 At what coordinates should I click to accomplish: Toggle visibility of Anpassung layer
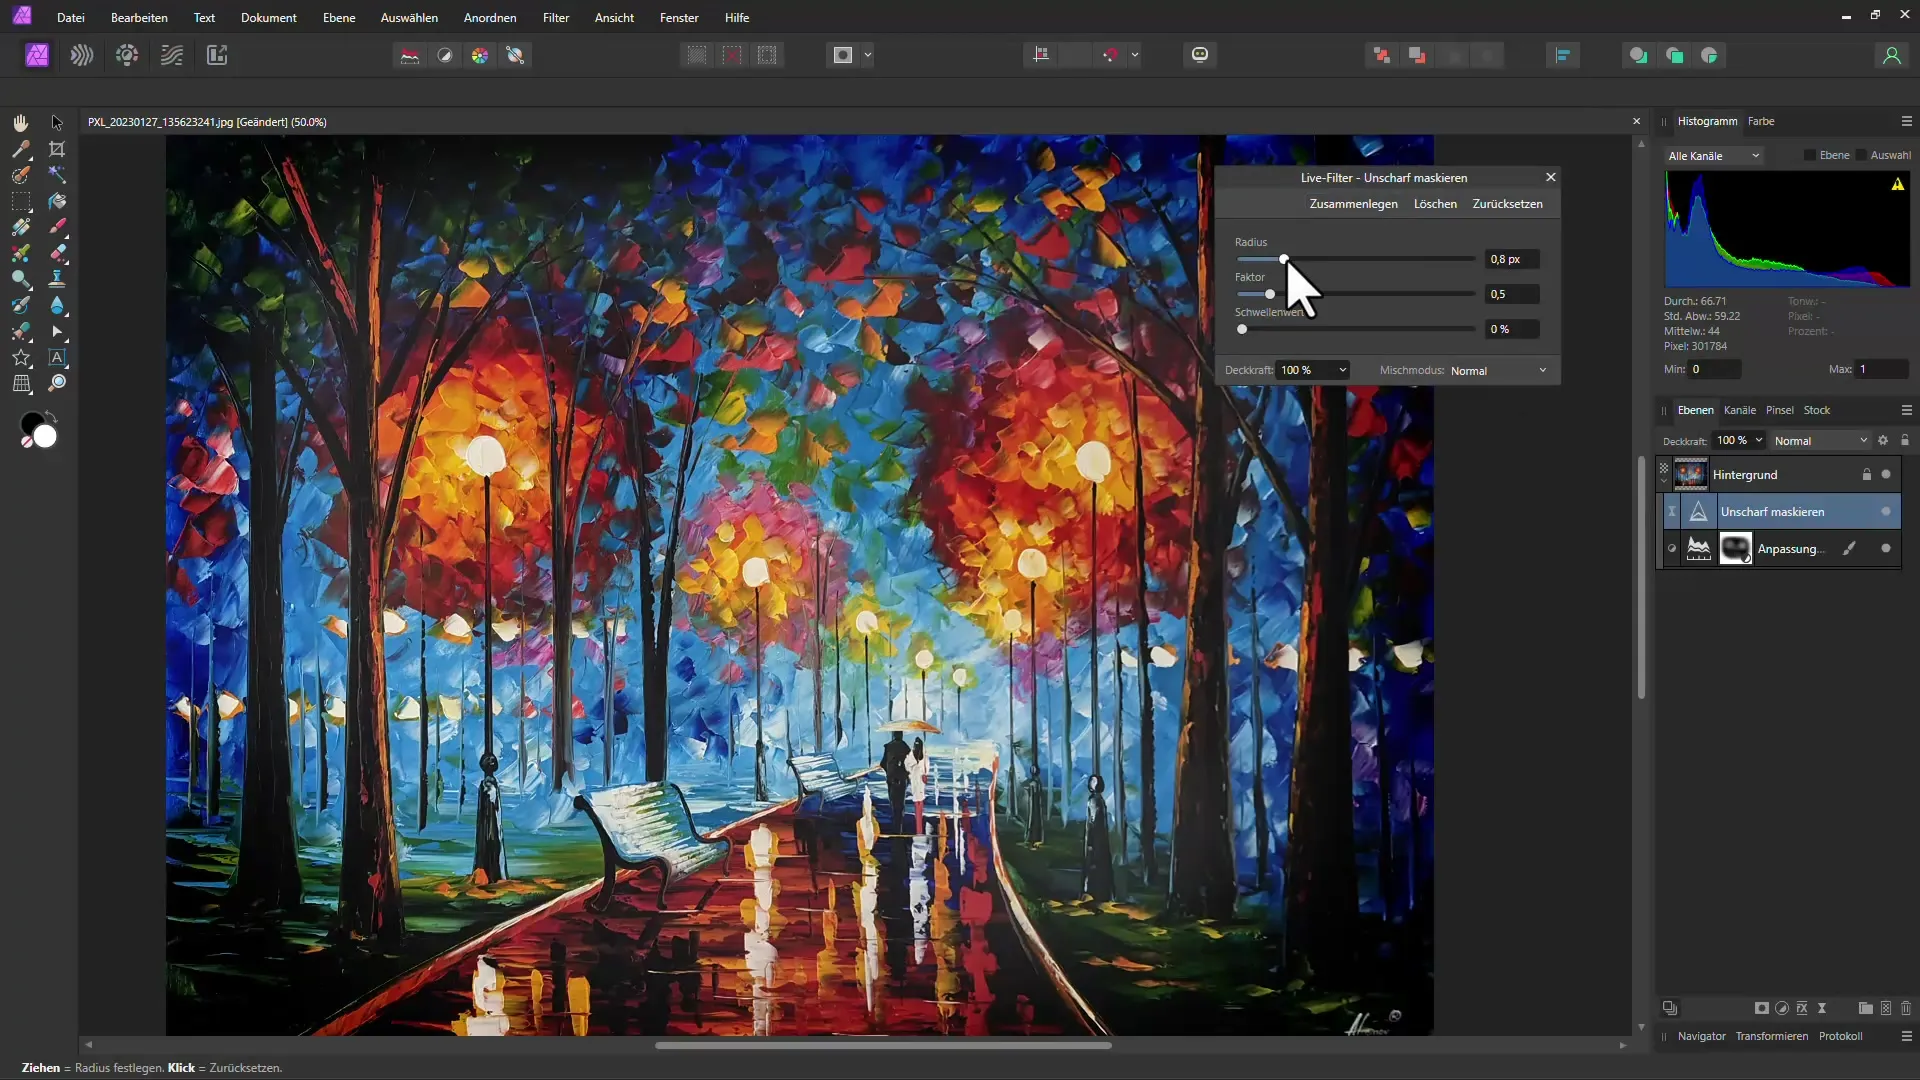point(1886,548)
